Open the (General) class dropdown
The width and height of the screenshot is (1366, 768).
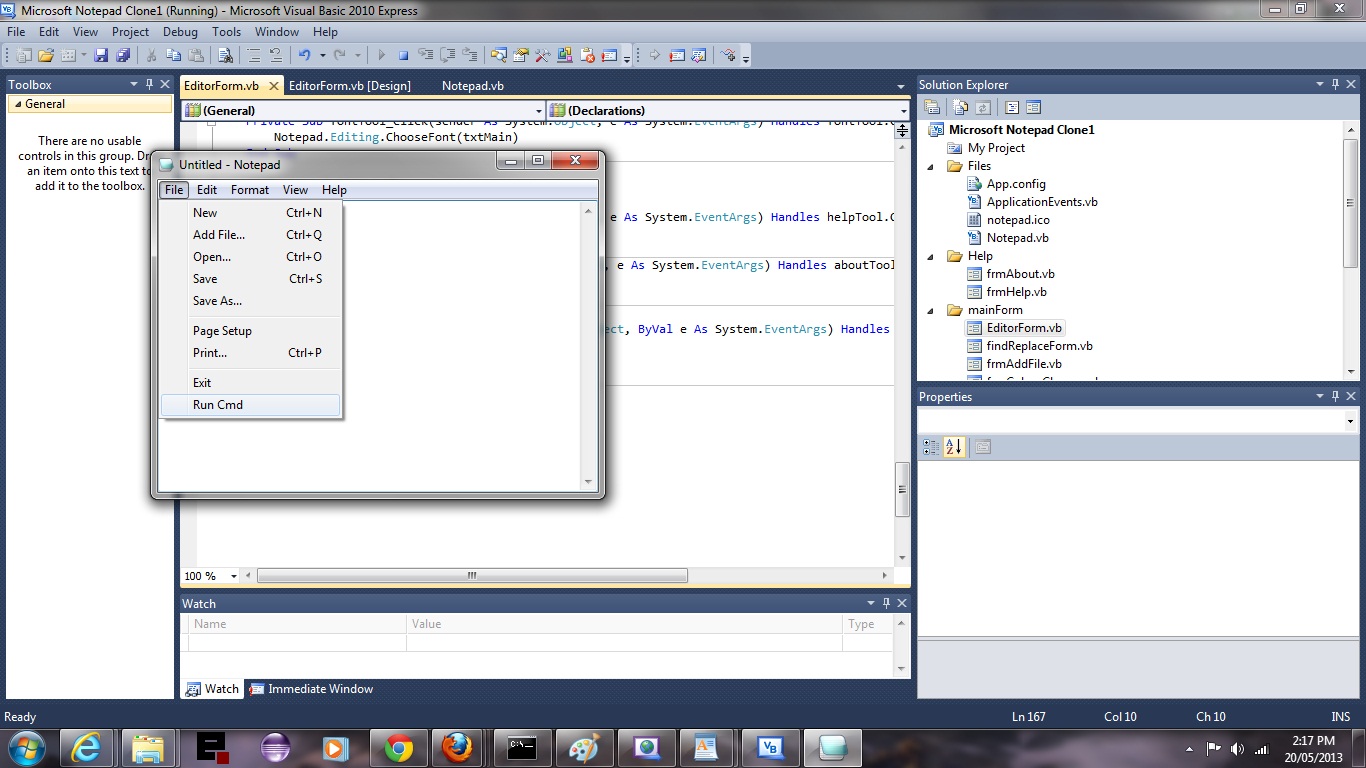click(539, 110)
